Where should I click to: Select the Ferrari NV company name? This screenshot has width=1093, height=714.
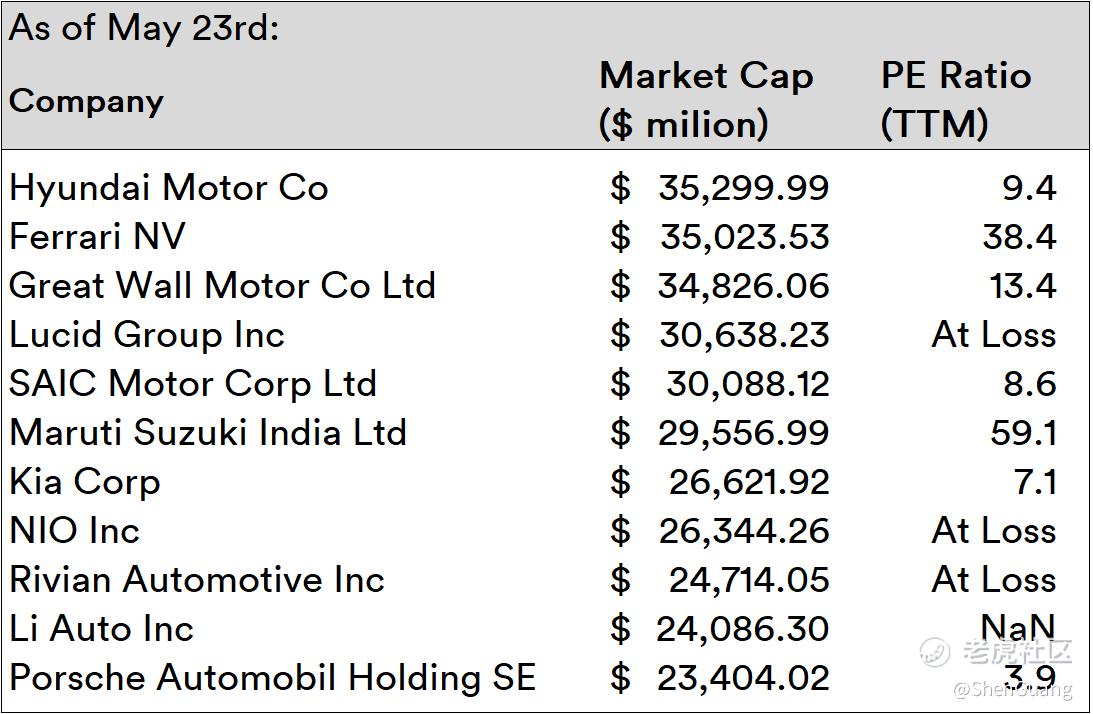tap(97, 237)
